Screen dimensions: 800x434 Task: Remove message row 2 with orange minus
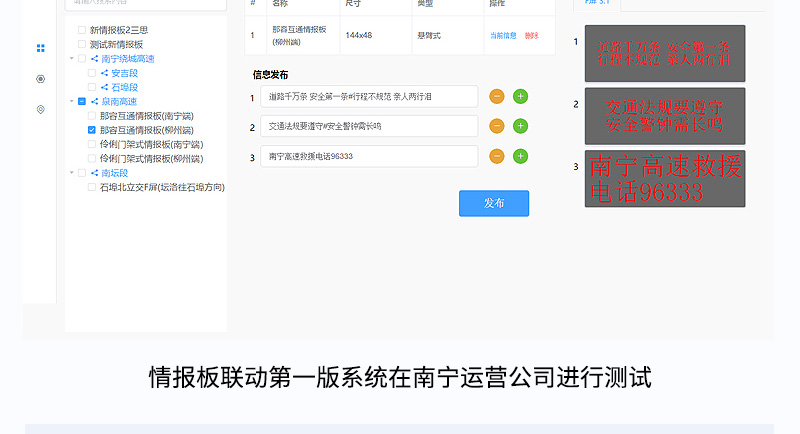point(497,127)
